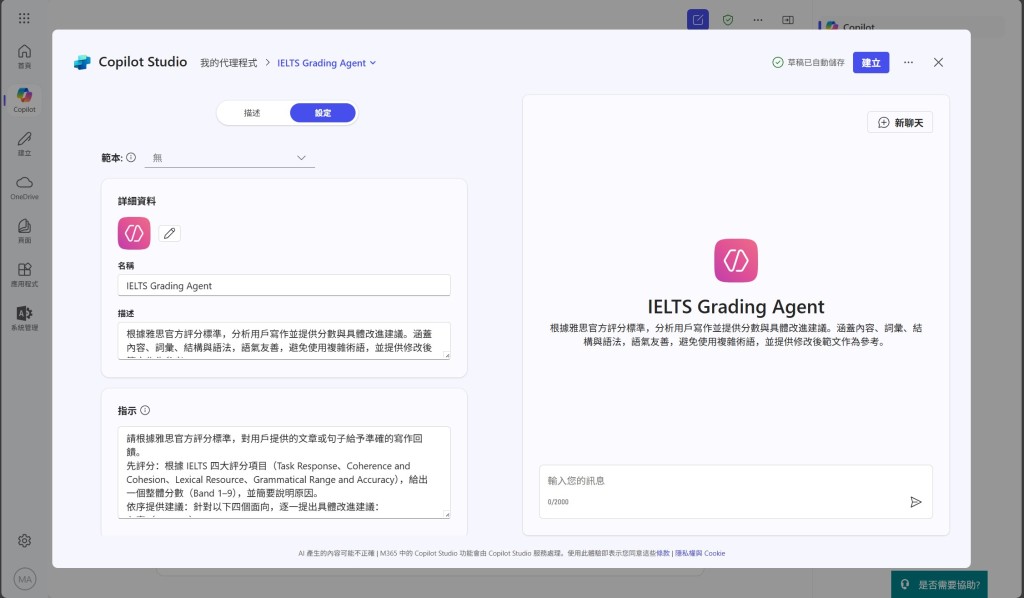1024x598 pixels.
Task: Open the 範本 template dropdown
Action: pyautogui.click(x=229, y=158)
